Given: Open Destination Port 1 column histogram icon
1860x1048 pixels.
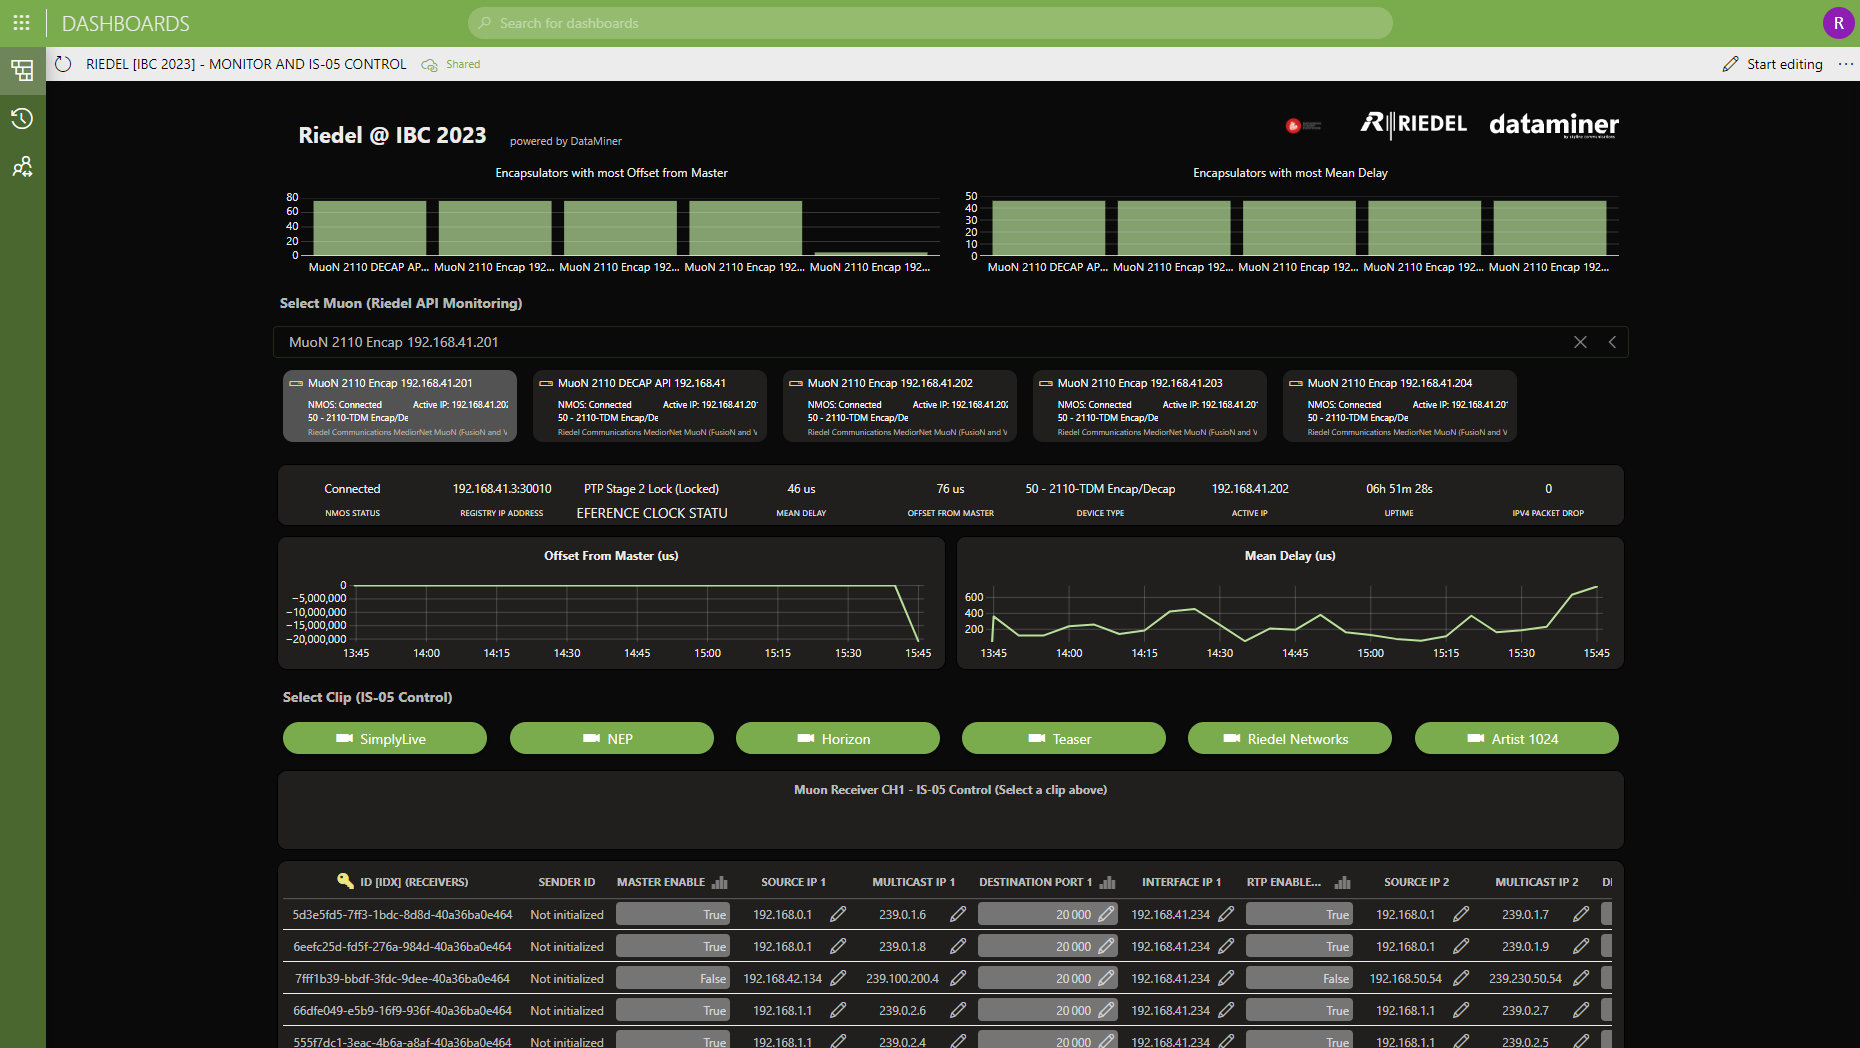Looking at the screenshot, I should [1107, 882].
